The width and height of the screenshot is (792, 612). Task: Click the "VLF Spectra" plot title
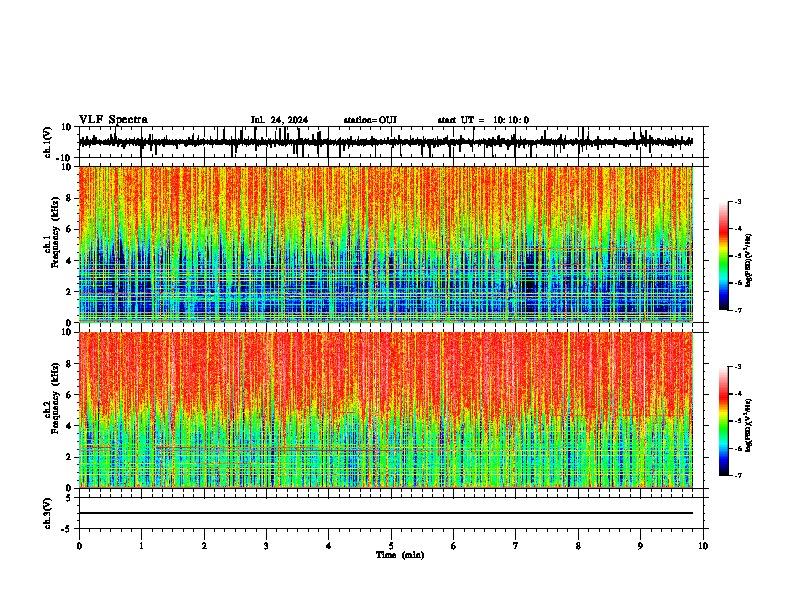click(113, 120)
